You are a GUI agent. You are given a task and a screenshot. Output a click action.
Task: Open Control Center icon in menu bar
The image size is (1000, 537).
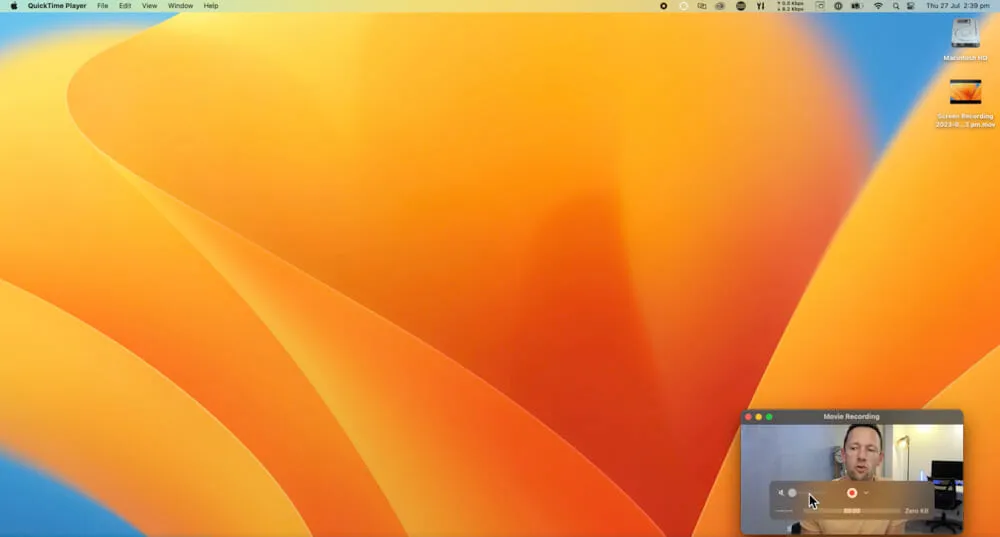[x=910, y=6]
